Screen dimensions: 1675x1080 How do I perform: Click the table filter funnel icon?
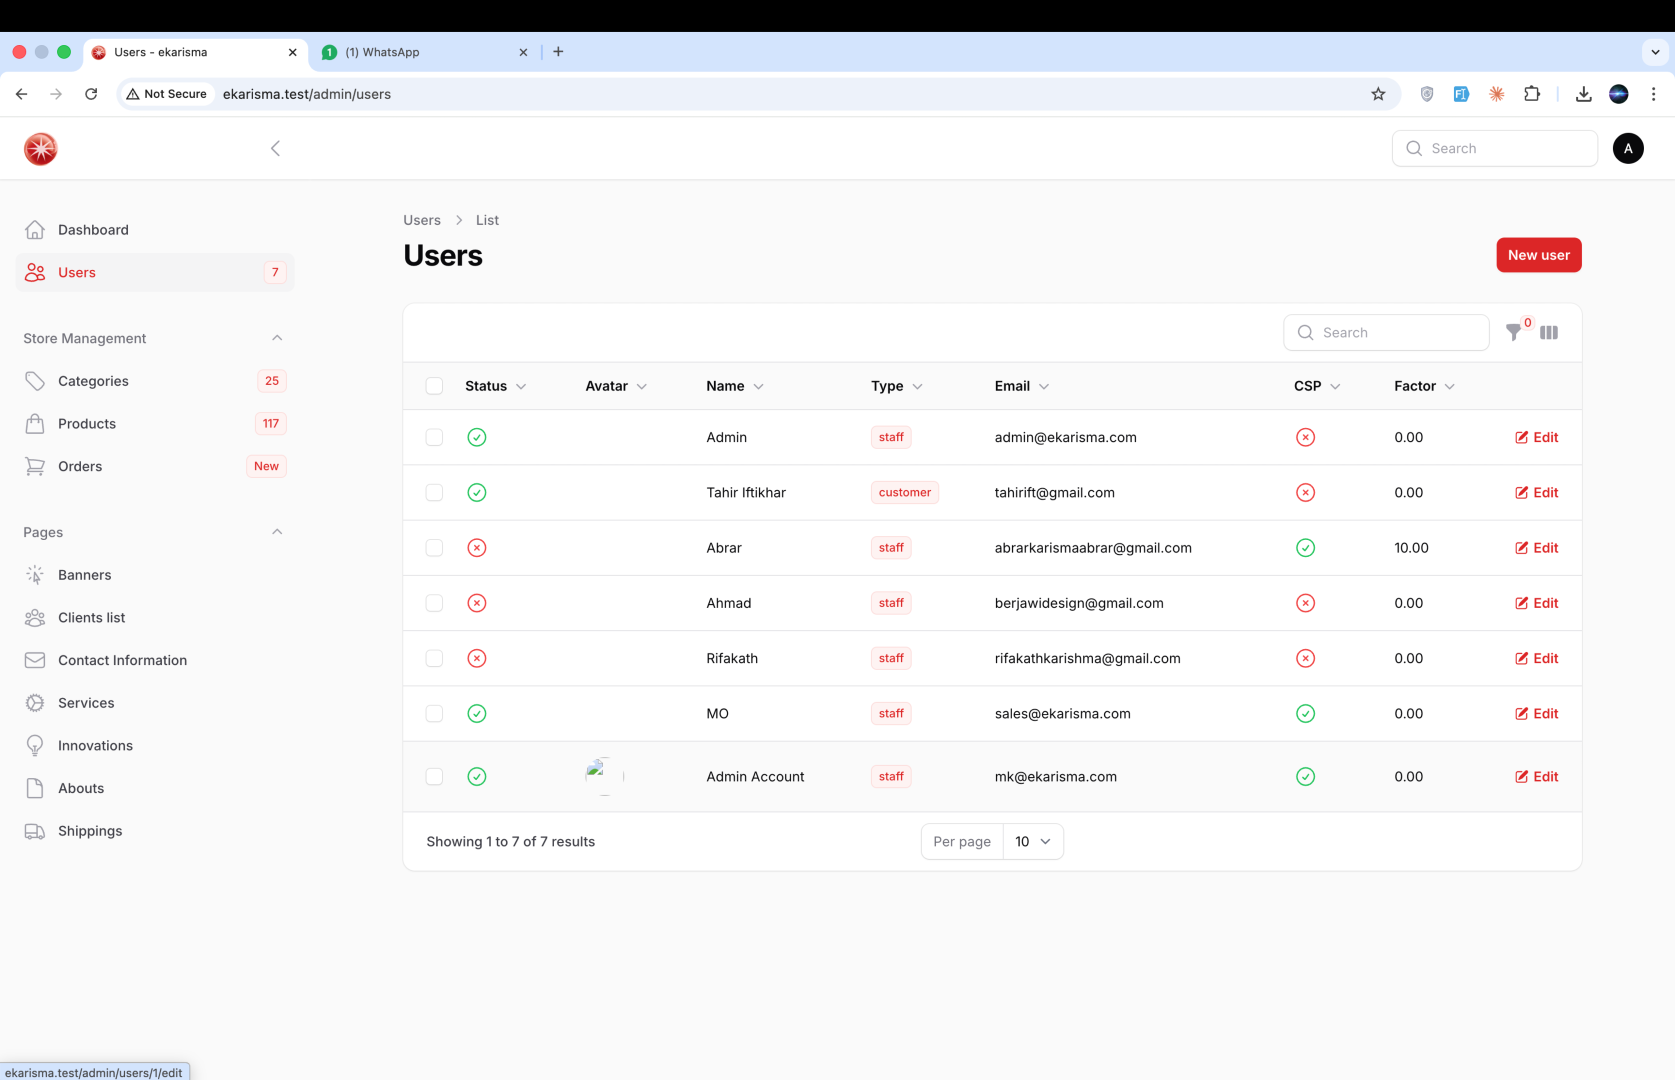pyautogui.click(x=1514, y=333)
